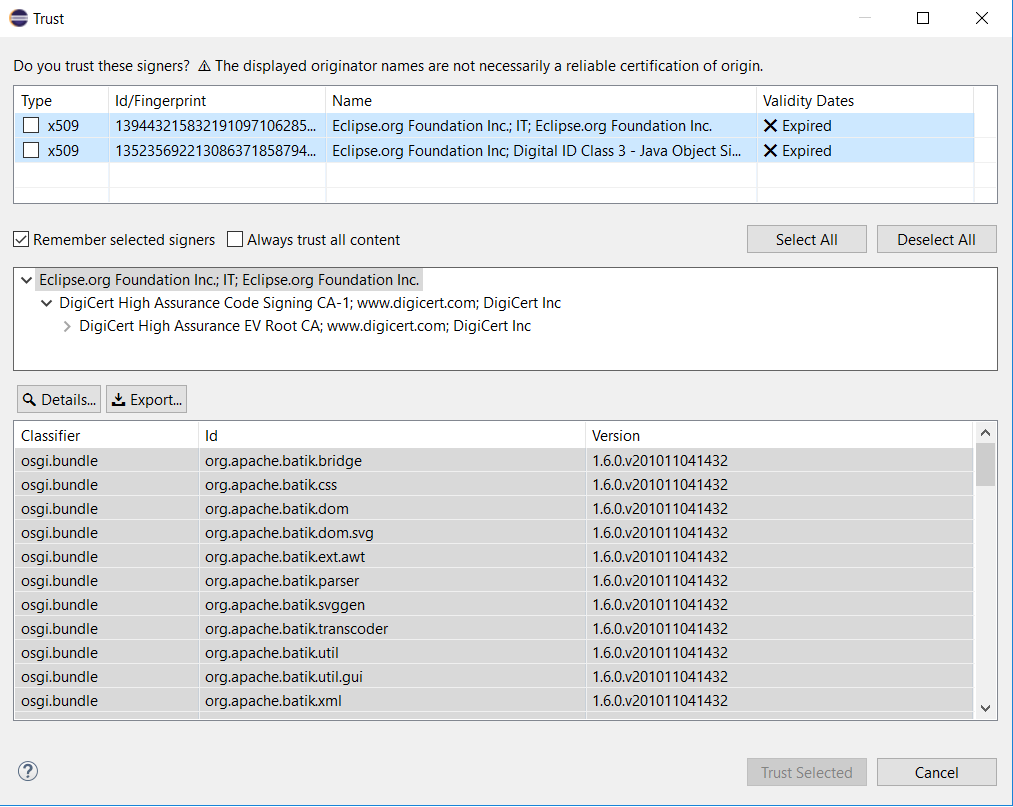Select row org.apache.batik.bridge
1013x807 pixels.
[x=494, y=461]
